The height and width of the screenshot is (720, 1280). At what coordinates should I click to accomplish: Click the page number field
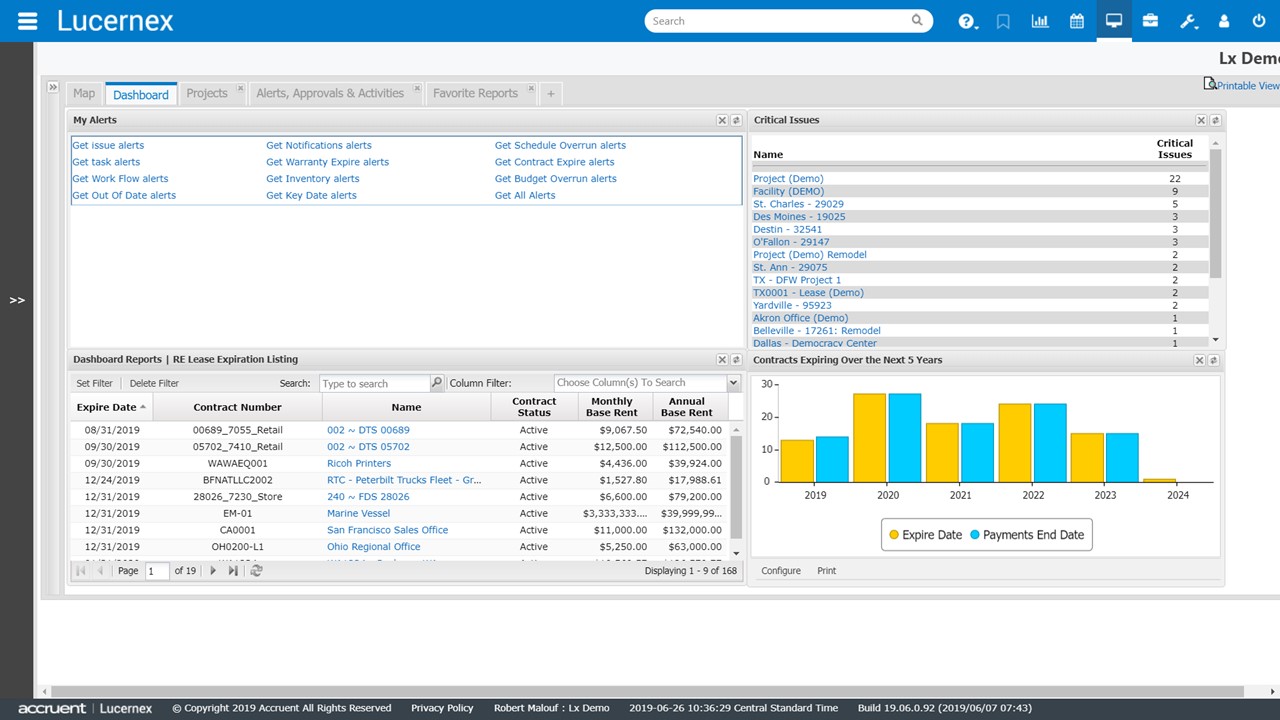tap(157, 571)
